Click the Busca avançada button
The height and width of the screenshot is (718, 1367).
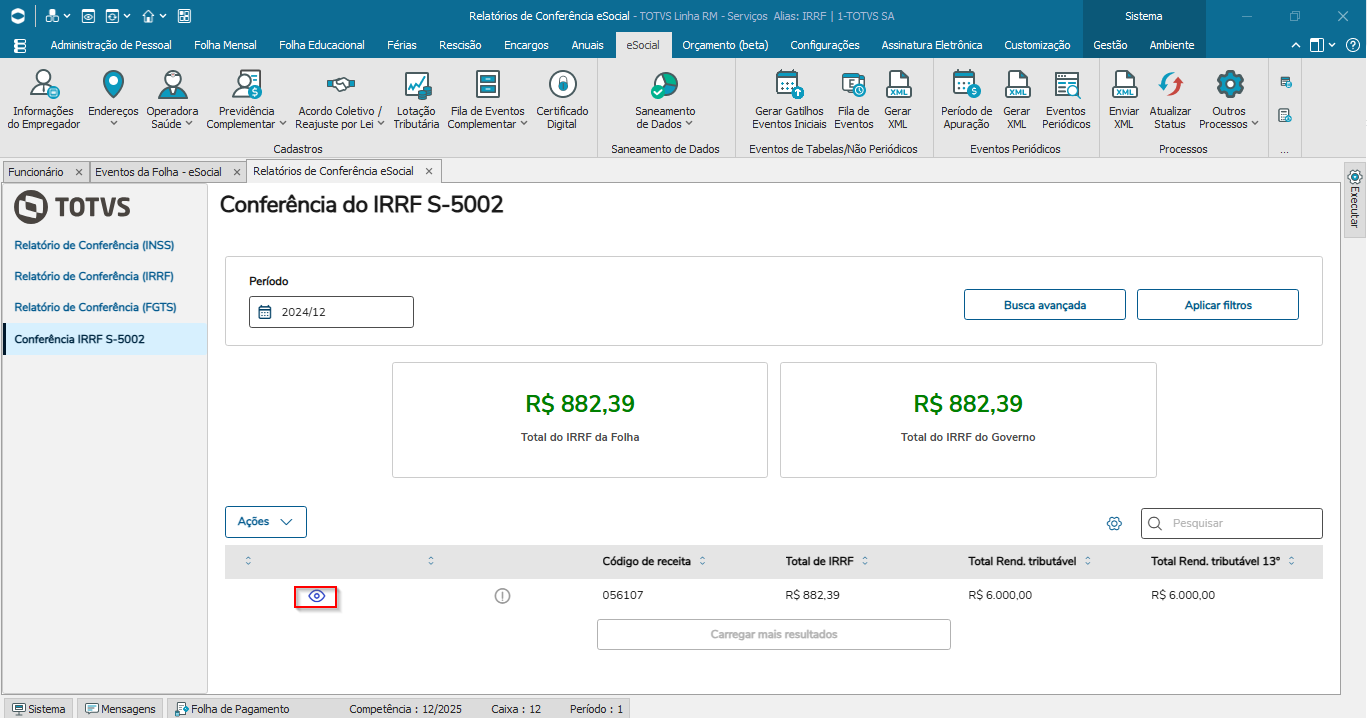[x=1045, y=305]
